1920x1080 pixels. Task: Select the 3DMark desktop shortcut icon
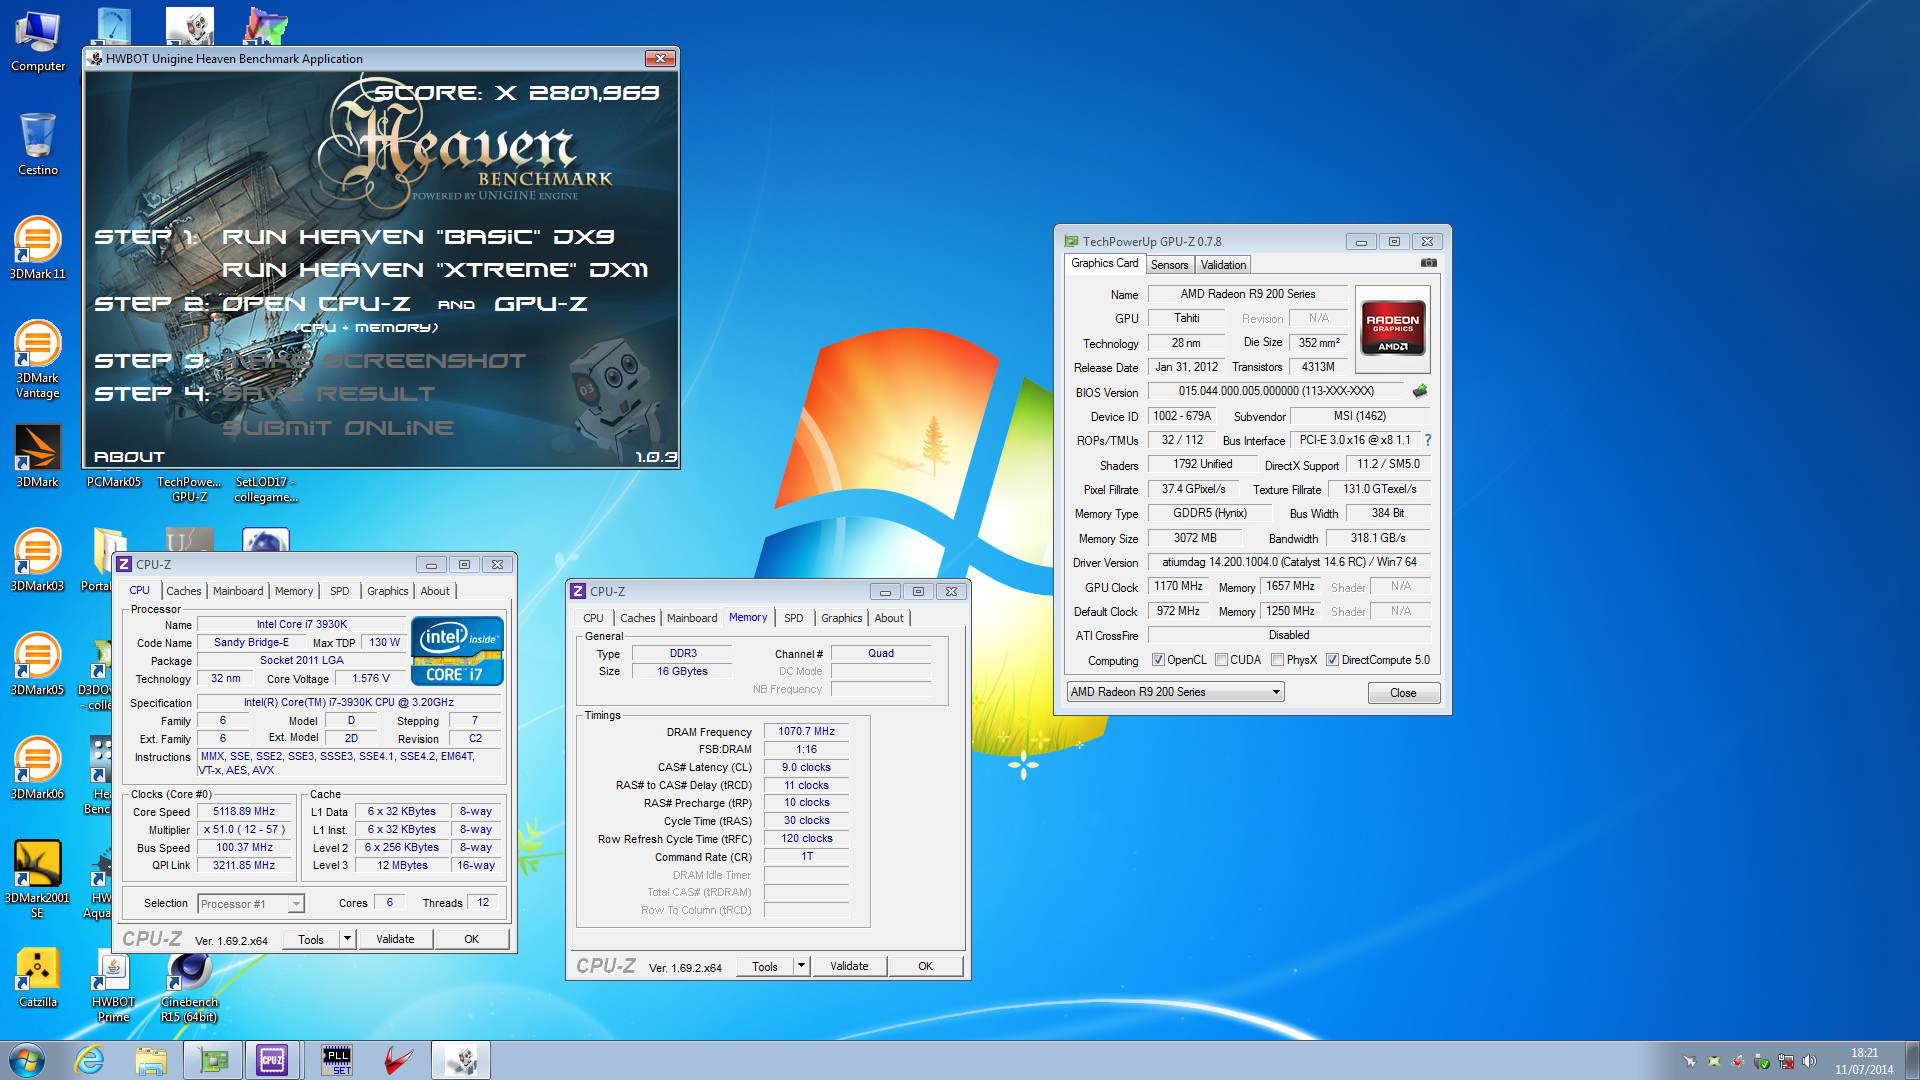pyautogui.click(x=38, y=456)
